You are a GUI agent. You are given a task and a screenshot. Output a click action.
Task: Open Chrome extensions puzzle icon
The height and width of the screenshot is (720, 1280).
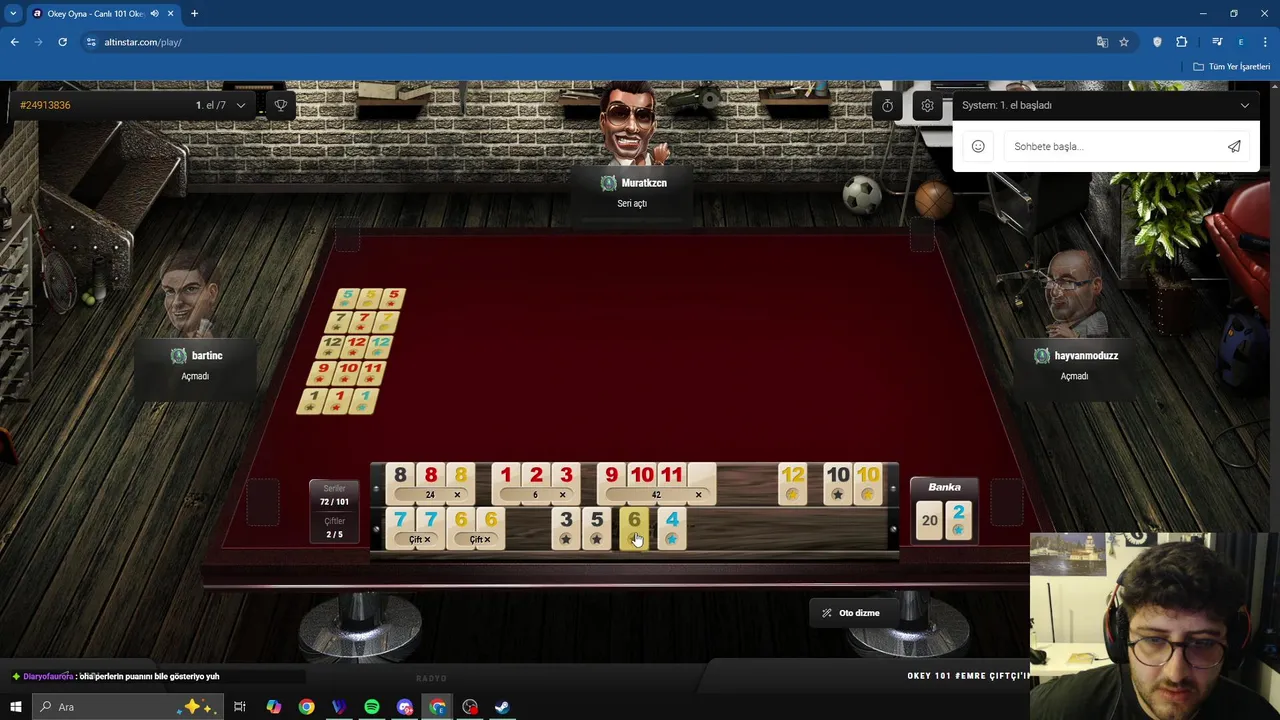click(x=1182, y=42)
